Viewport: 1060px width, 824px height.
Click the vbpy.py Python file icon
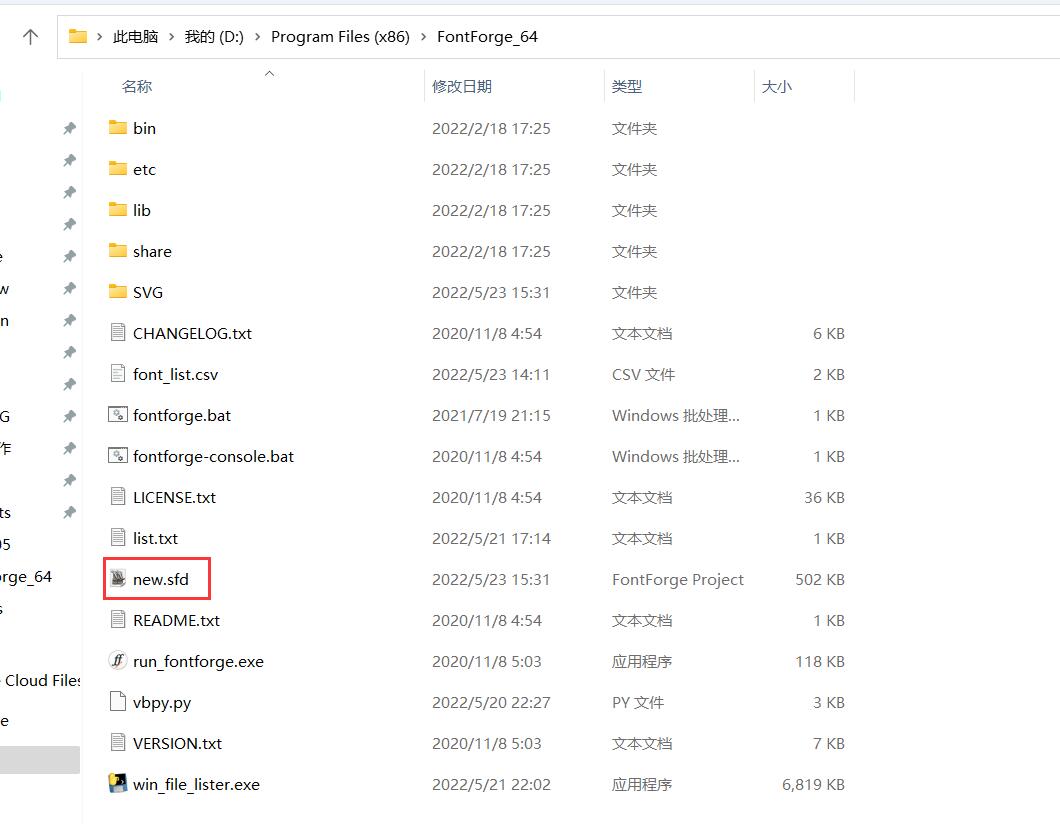click(118, 702)
